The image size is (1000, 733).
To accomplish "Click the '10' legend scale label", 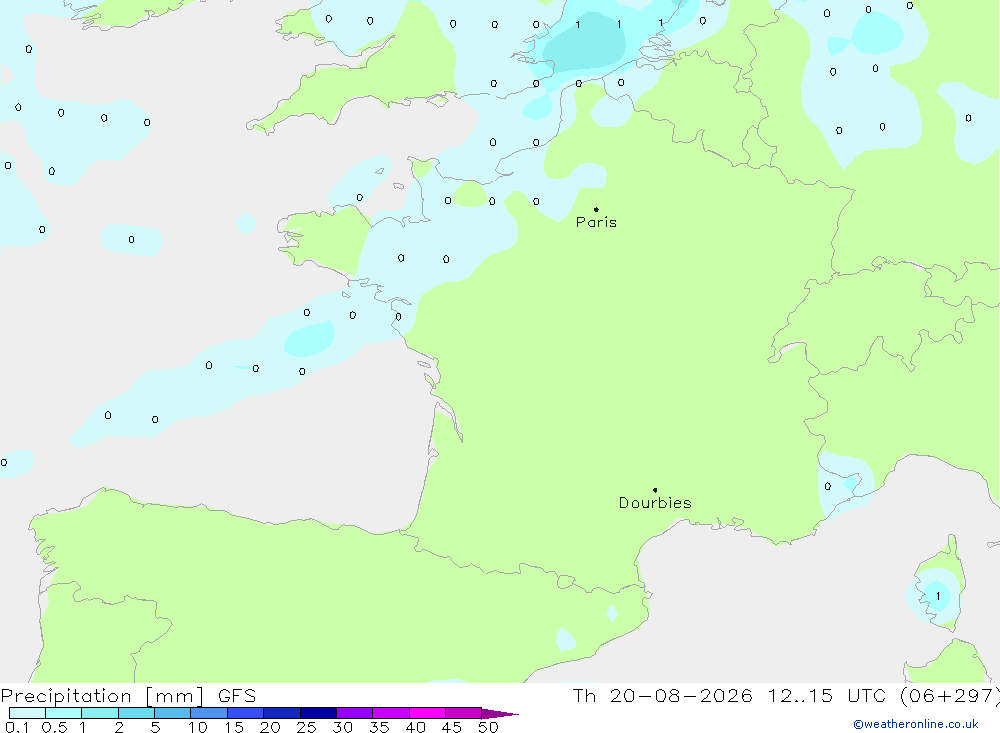I will (198, 727).
